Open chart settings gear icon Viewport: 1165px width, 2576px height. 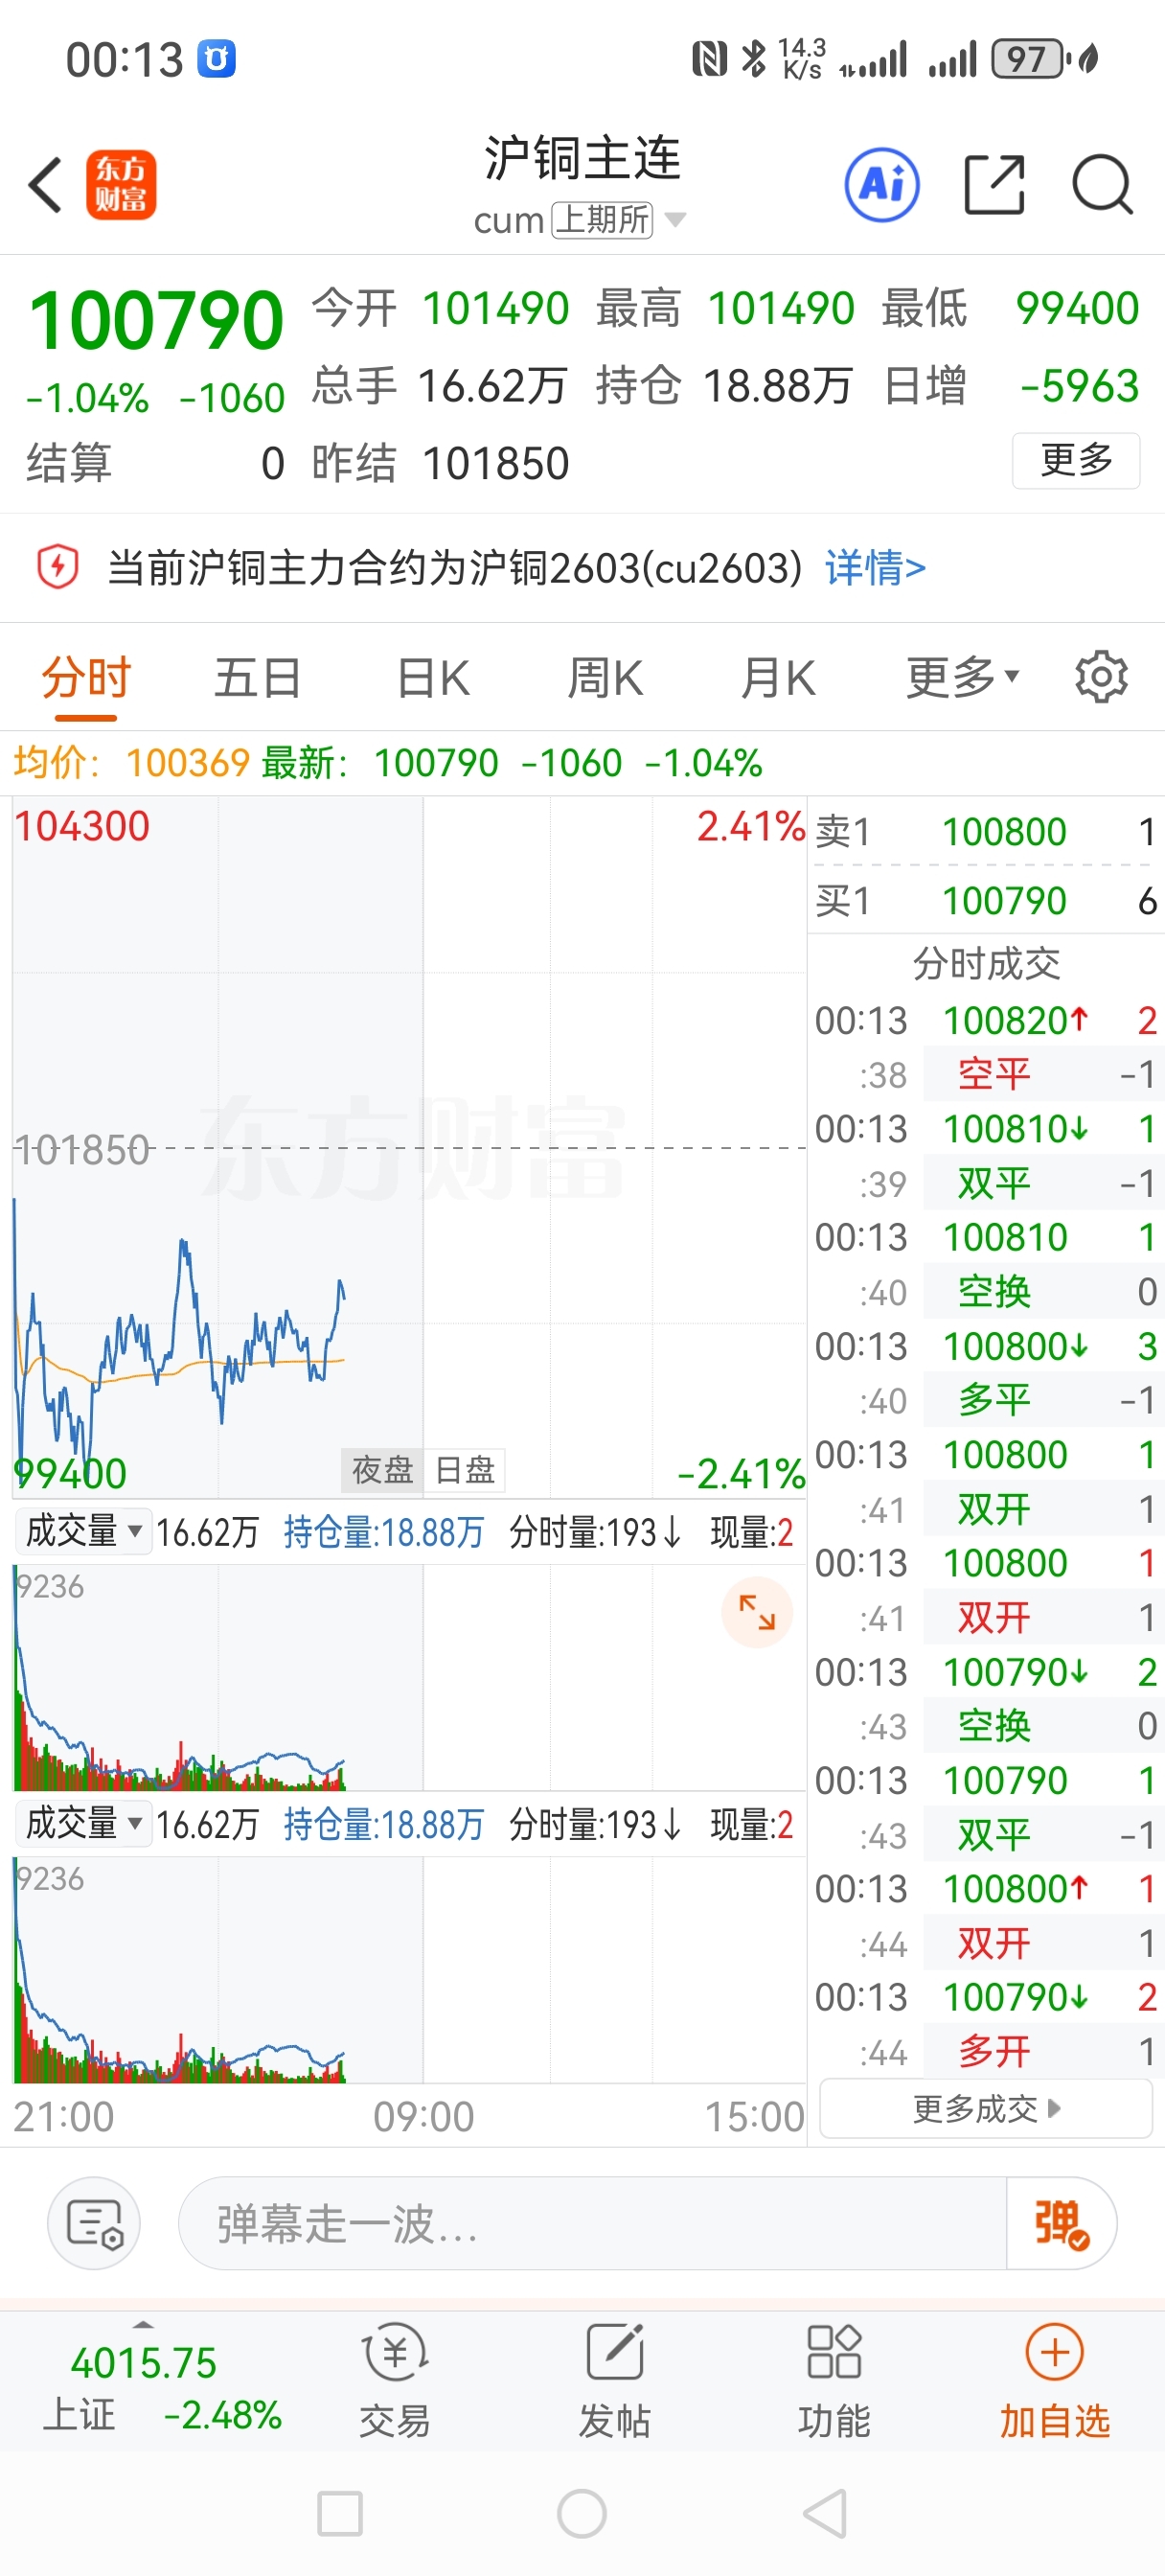(1101, 677)
